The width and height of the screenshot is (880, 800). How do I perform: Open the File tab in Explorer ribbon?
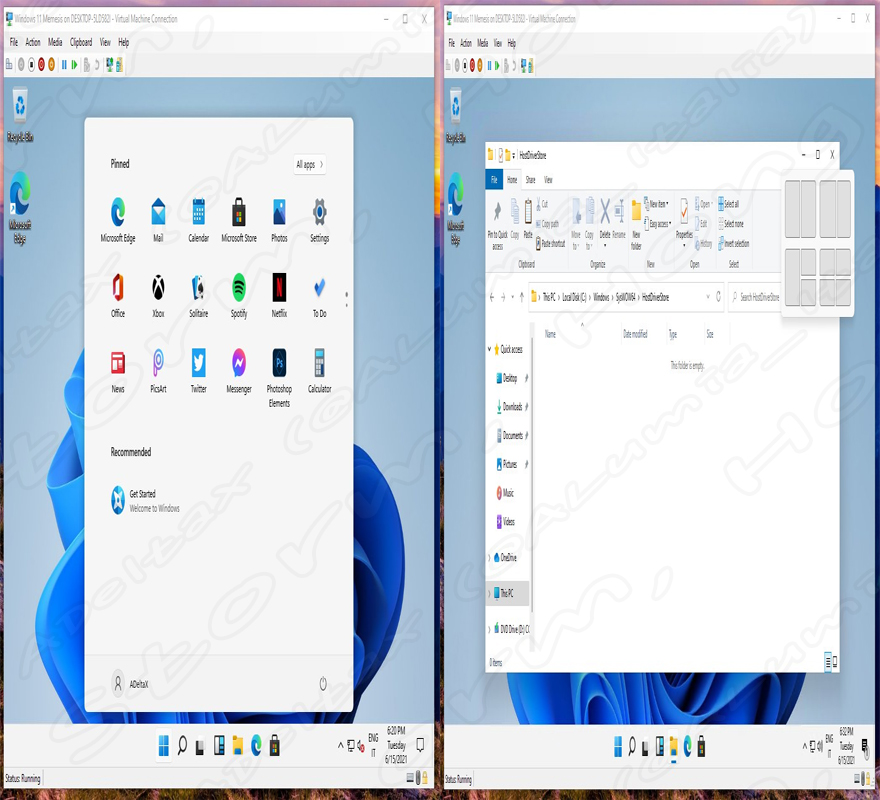(x=494, y=180)
